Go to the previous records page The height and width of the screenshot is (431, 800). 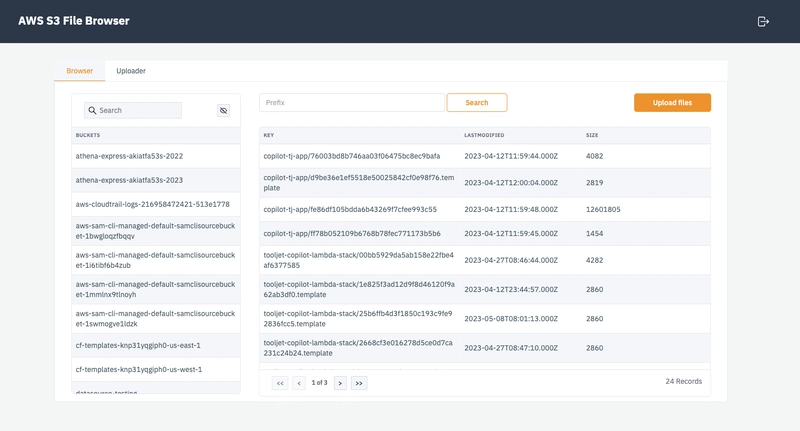point(299,383)
